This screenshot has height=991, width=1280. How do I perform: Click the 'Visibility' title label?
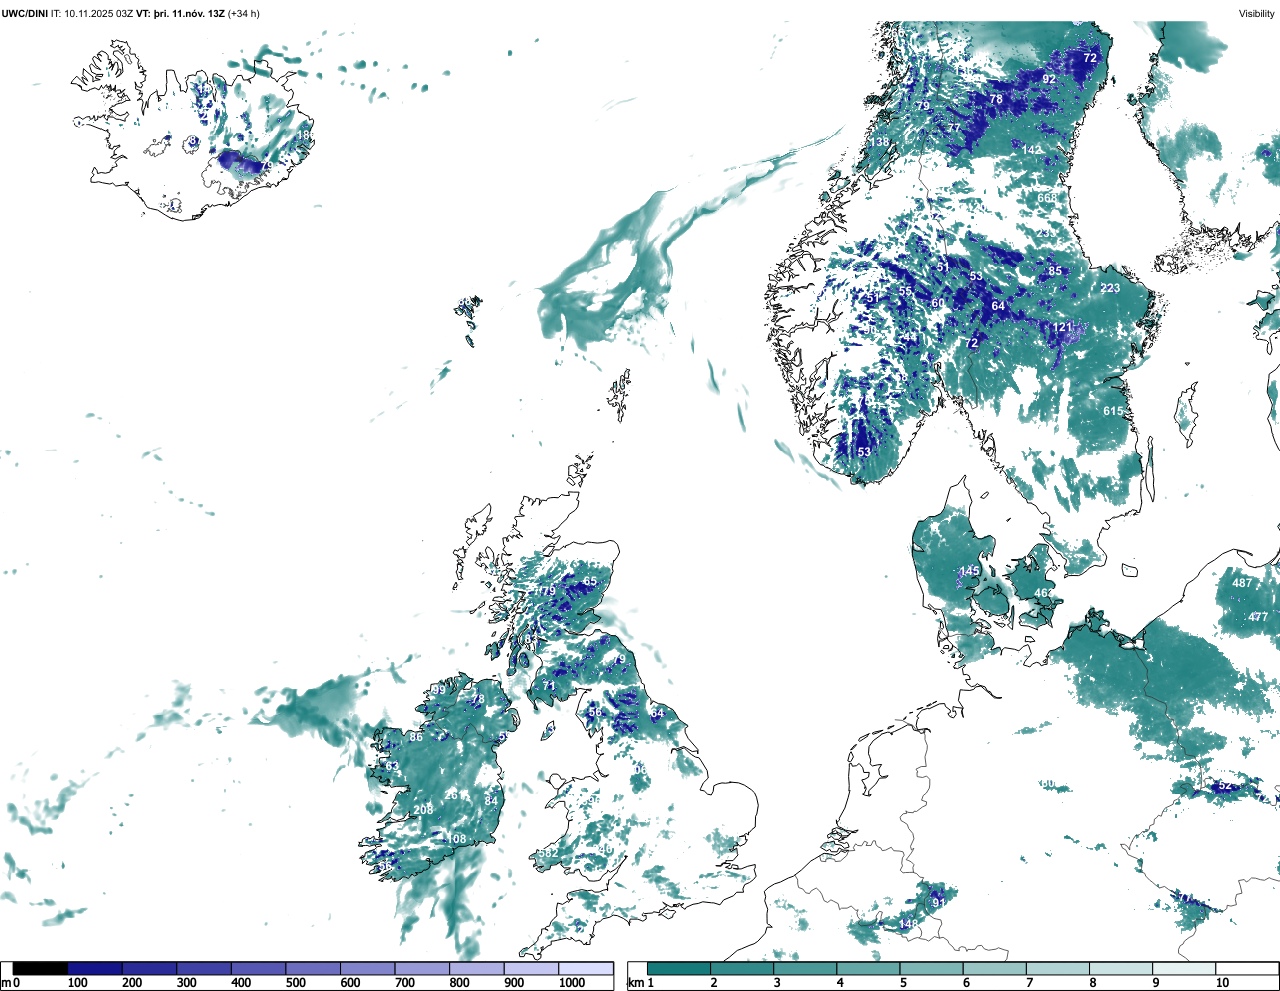(1257, 13)
